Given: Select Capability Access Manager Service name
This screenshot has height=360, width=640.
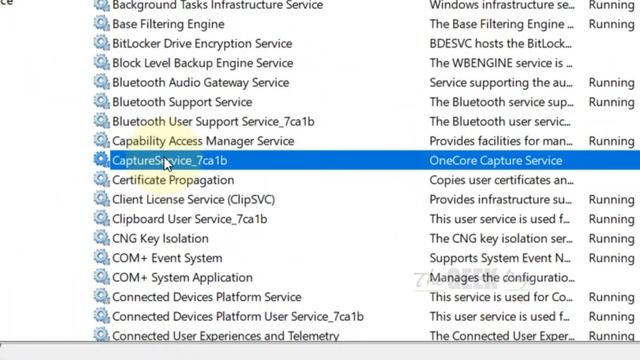Looking at the screenshot, I should click(x=203, y=141).
